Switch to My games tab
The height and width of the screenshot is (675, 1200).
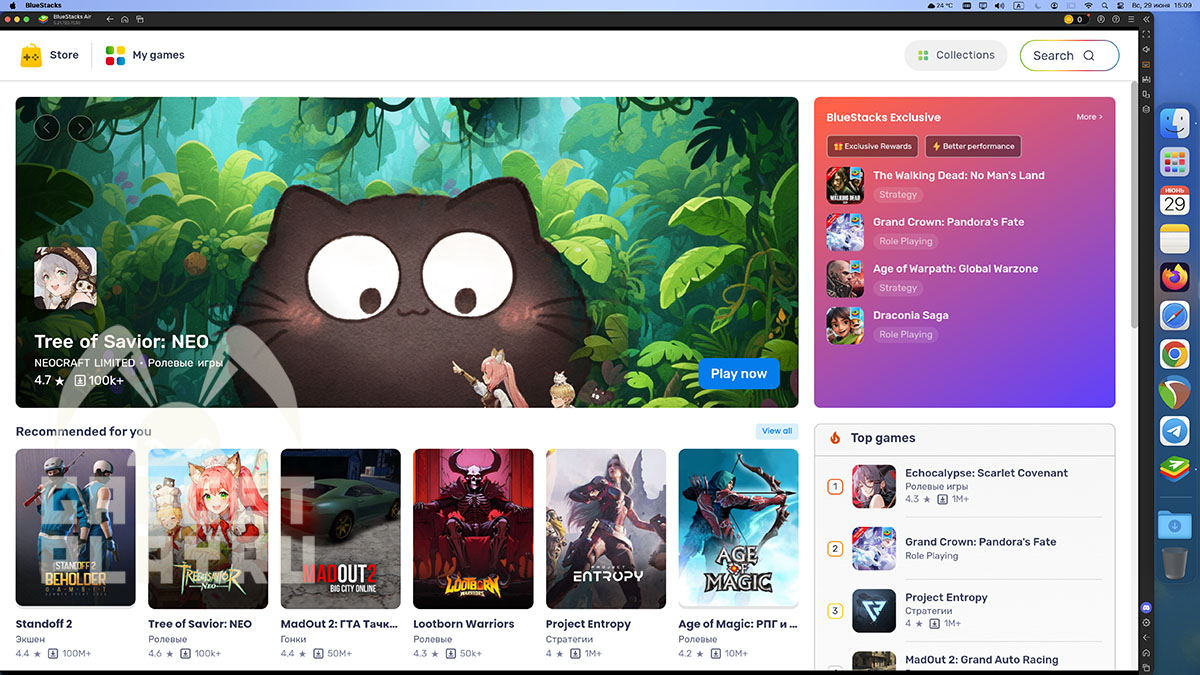145,55
